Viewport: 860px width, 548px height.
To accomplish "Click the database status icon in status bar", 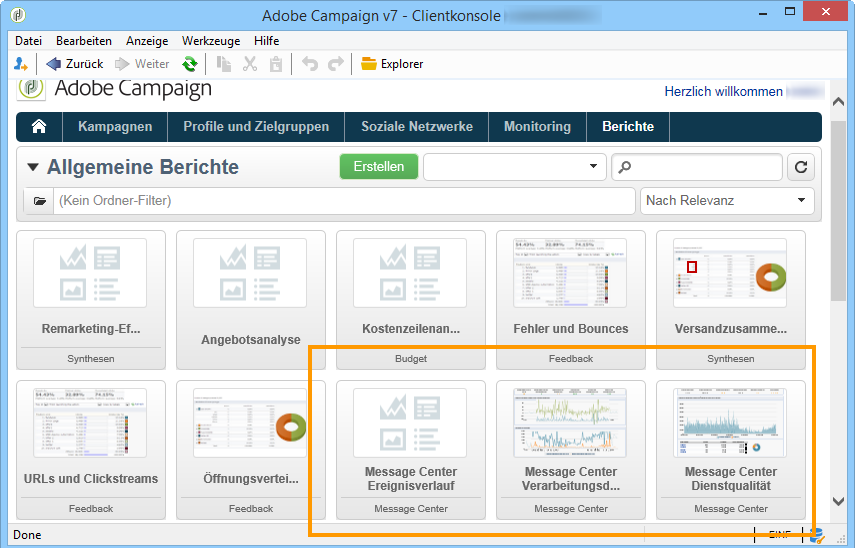I will click(x=817, y=535).
